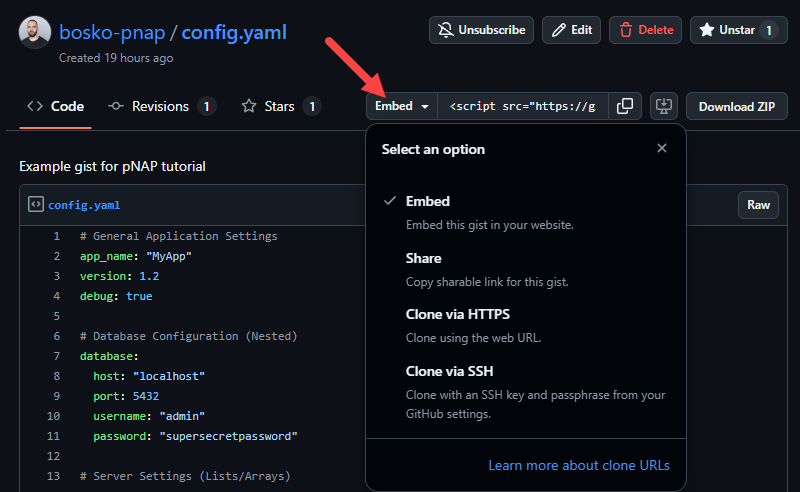The image size is (800, 492).
Task: Click the embed script URL field
Action: 522,106
